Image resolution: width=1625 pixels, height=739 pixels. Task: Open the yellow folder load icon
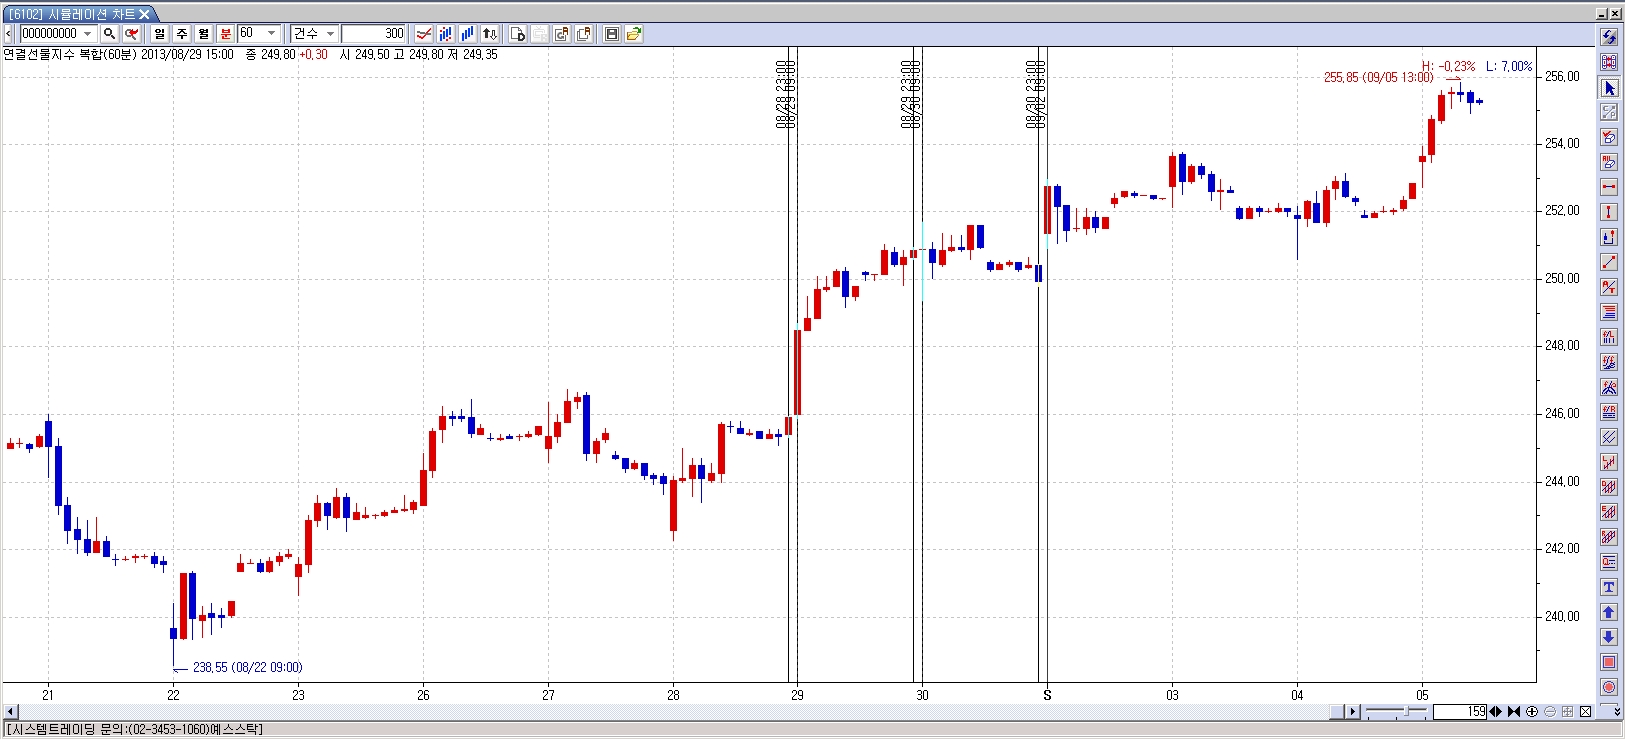(x=634, y=34)
